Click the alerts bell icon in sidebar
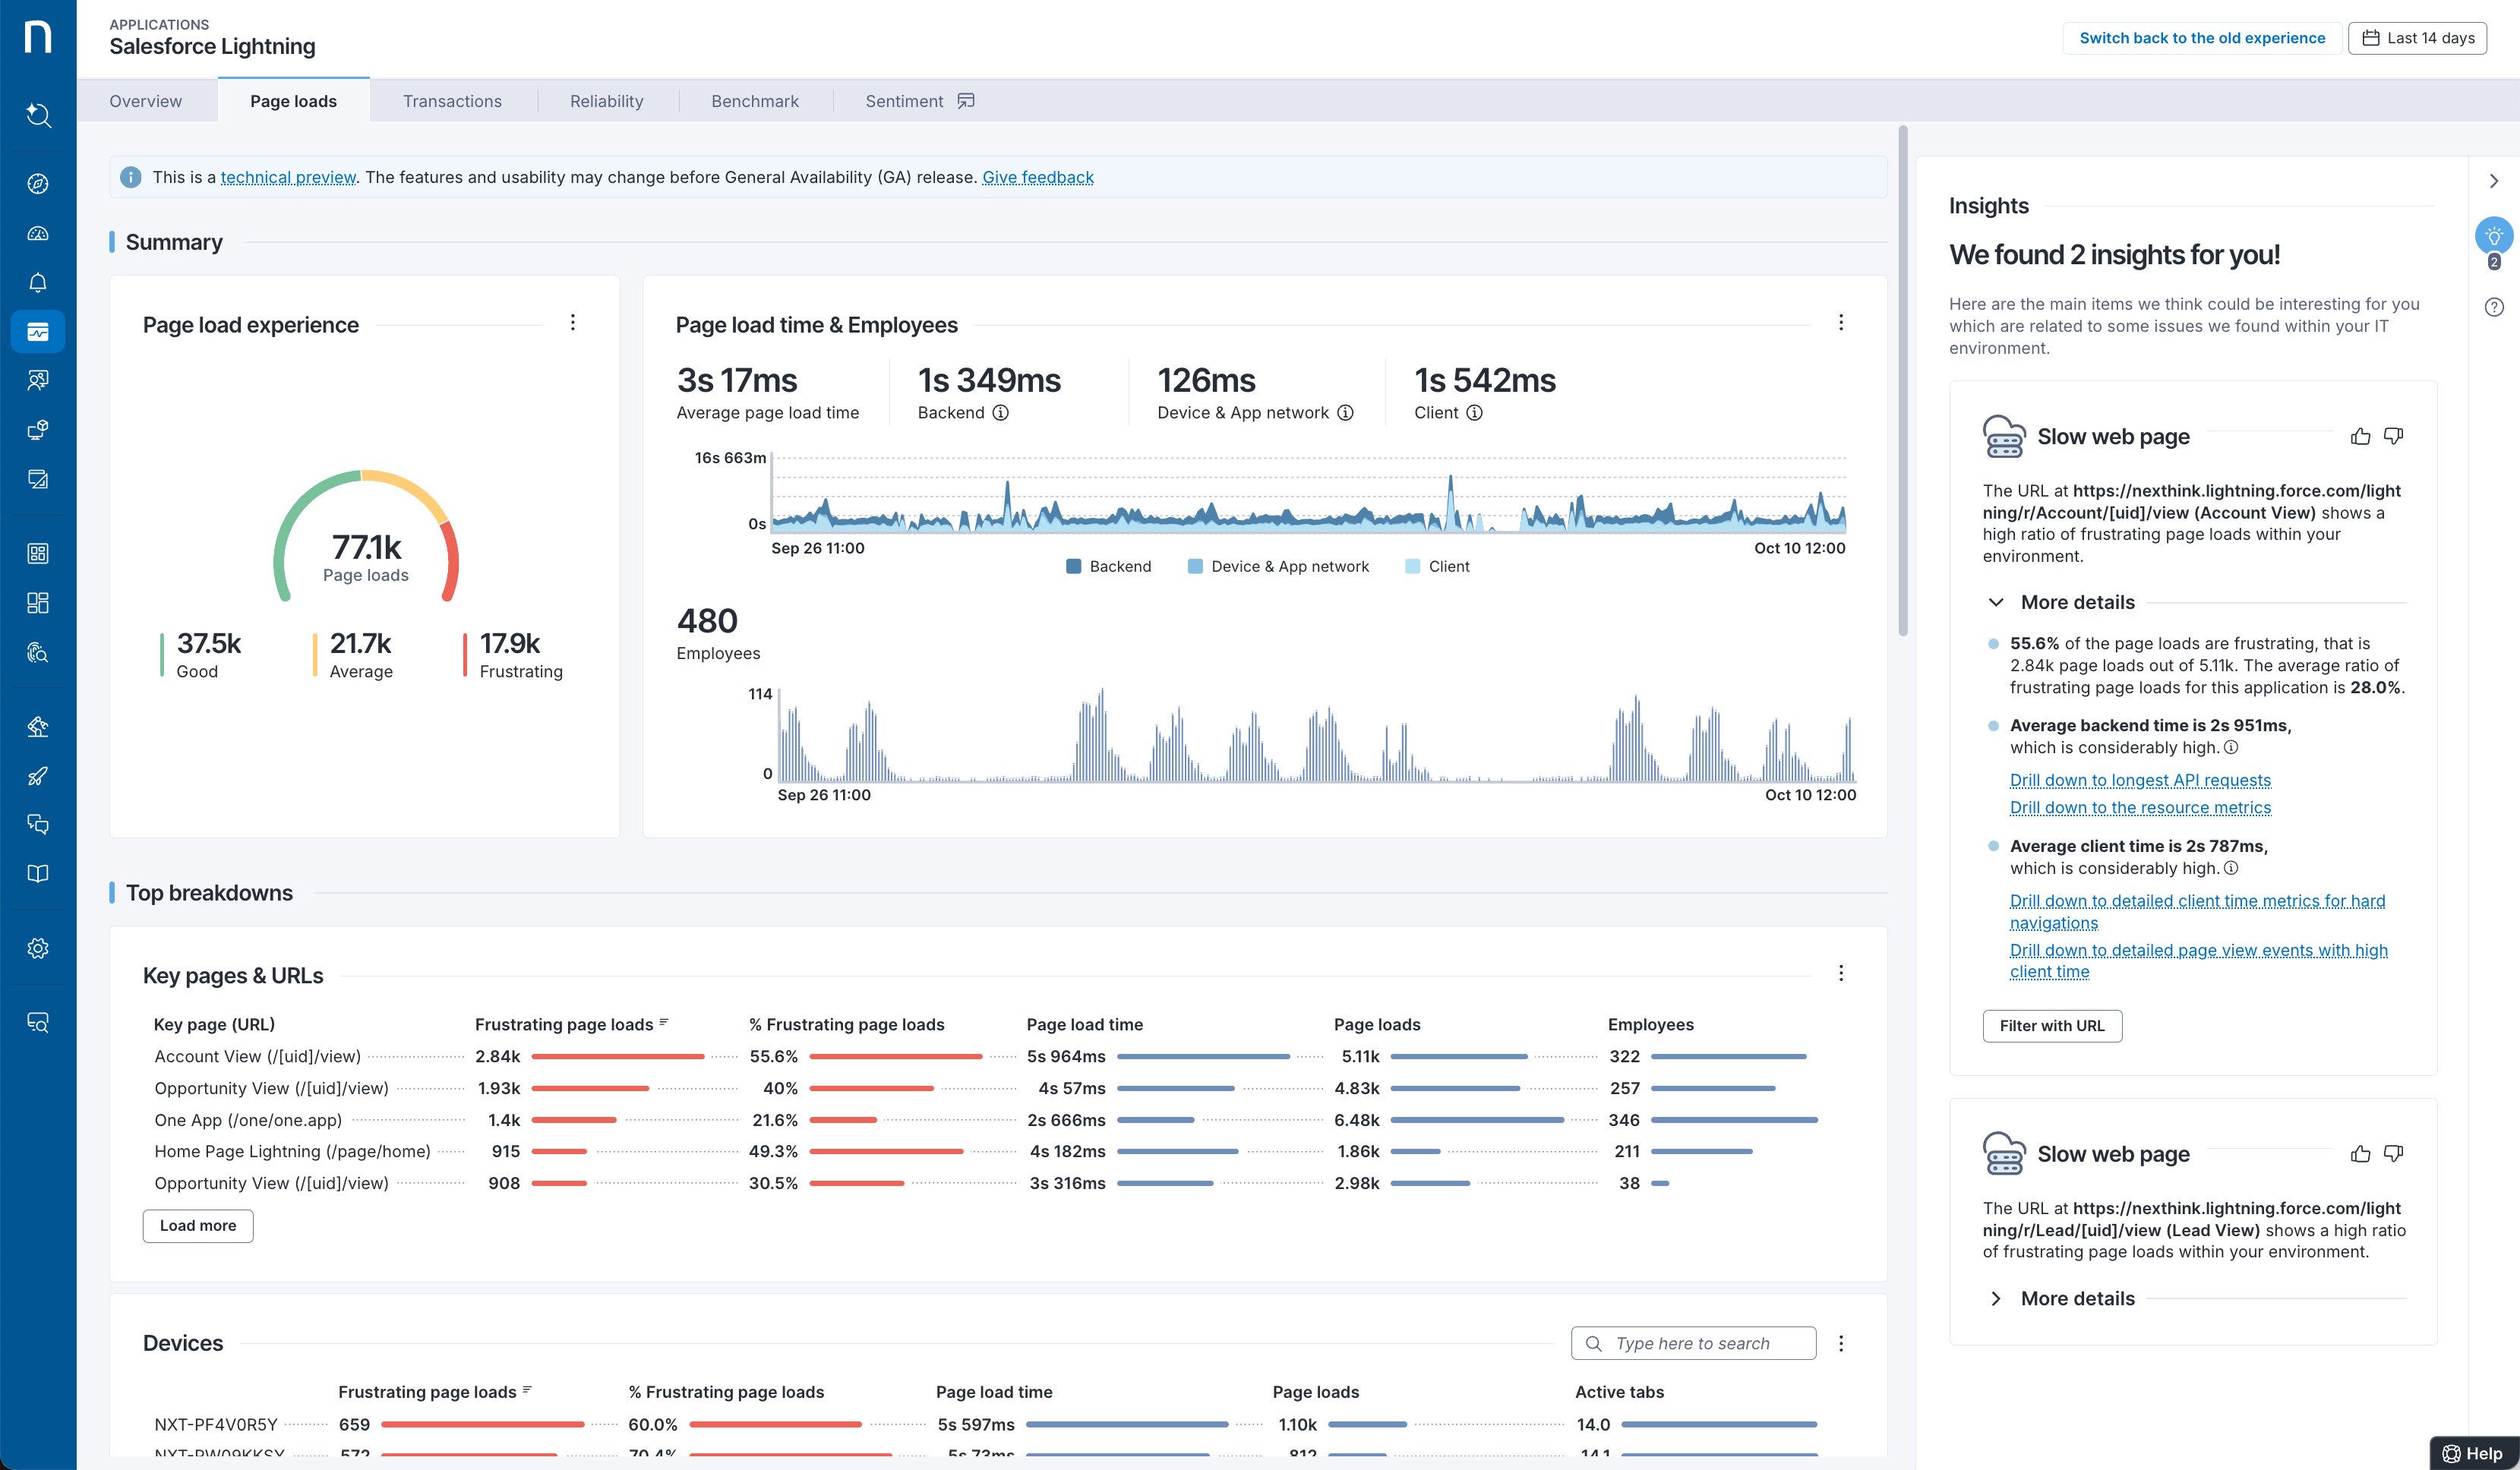 point(38,282)
